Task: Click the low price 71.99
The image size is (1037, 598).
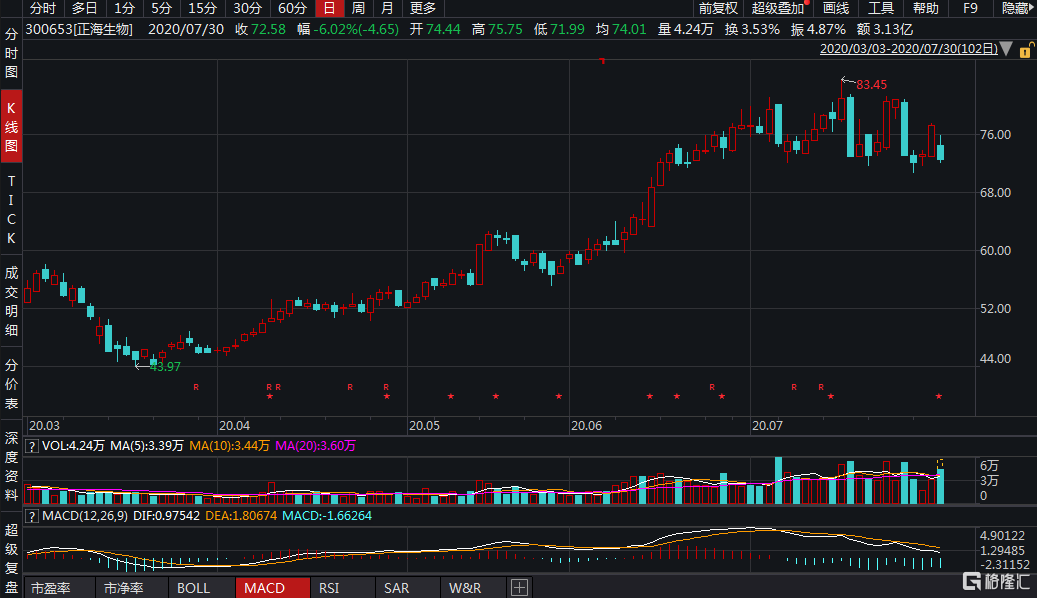Action: [567, 30]
